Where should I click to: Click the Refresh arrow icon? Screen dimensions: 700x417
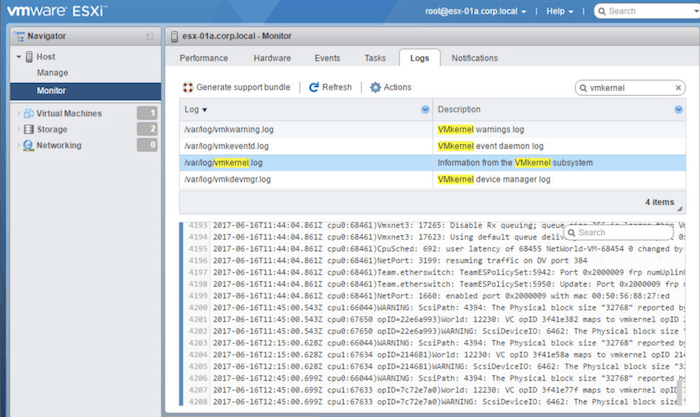(314, 88)
